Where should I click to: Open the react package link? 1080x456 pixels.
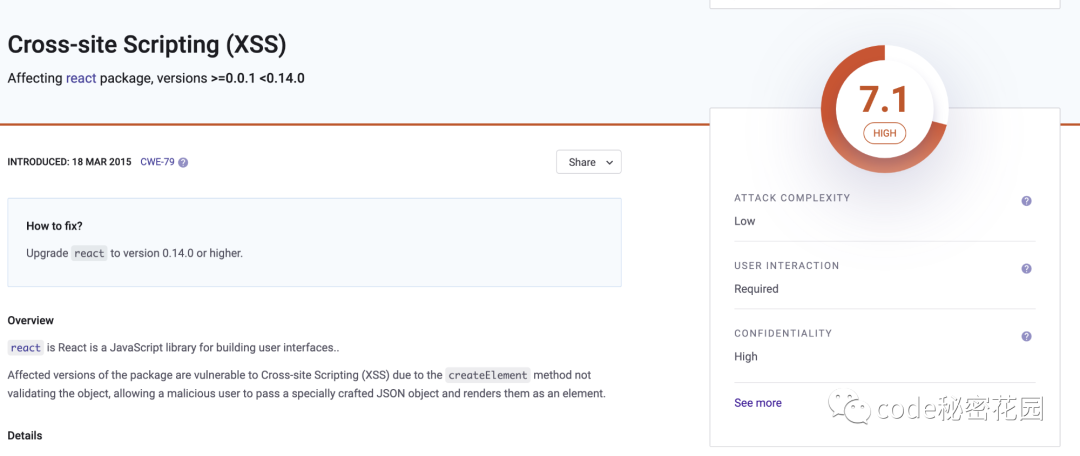pos(81,79)
